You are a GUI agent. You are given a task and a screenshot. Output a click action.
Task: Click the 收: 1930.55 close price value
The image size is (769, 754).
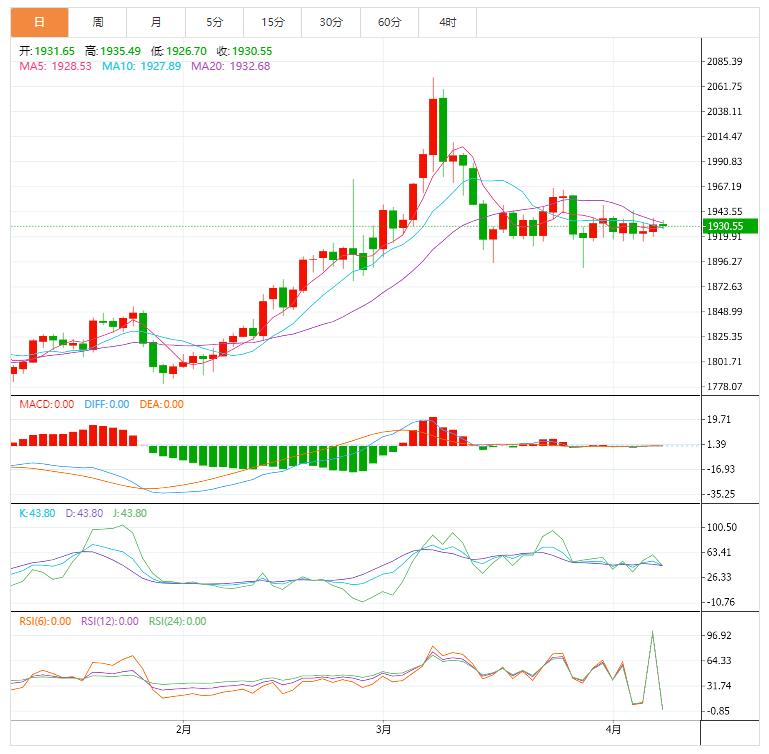245,51
